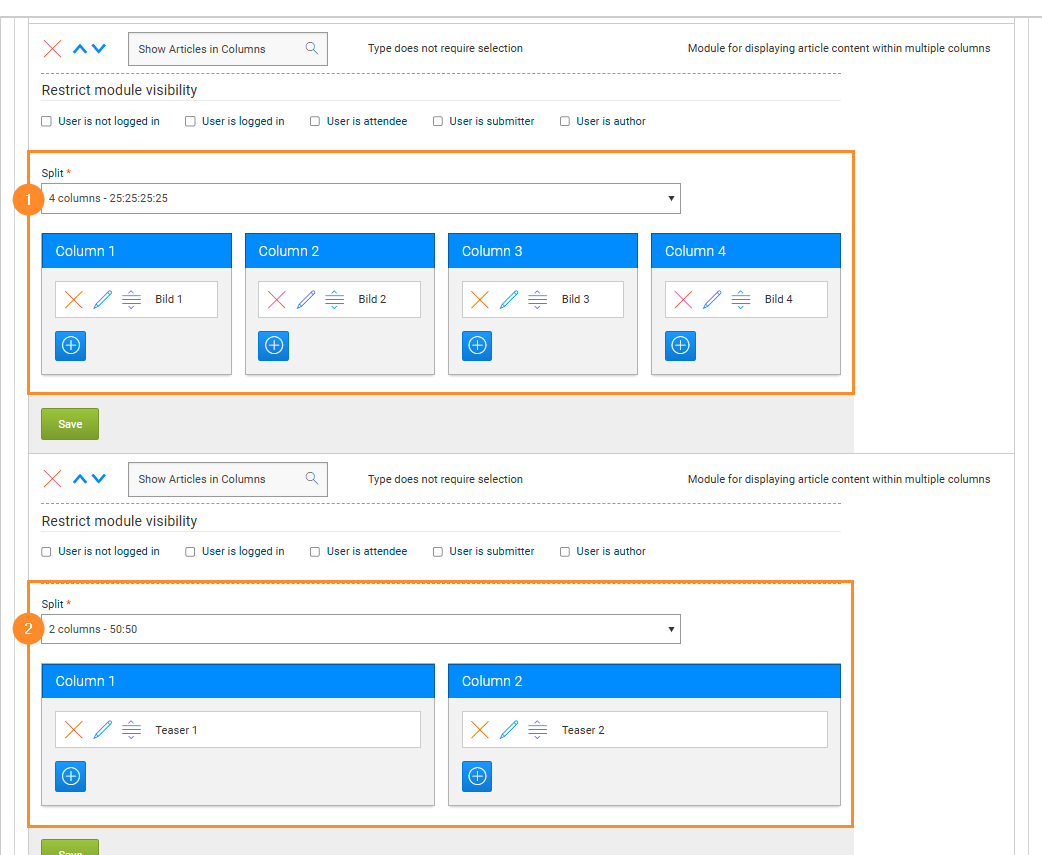The image size is (1042, 855).
Task: Remove Bild 1 from Column 1
Action: pyautogui.click(x=74, y=300)
